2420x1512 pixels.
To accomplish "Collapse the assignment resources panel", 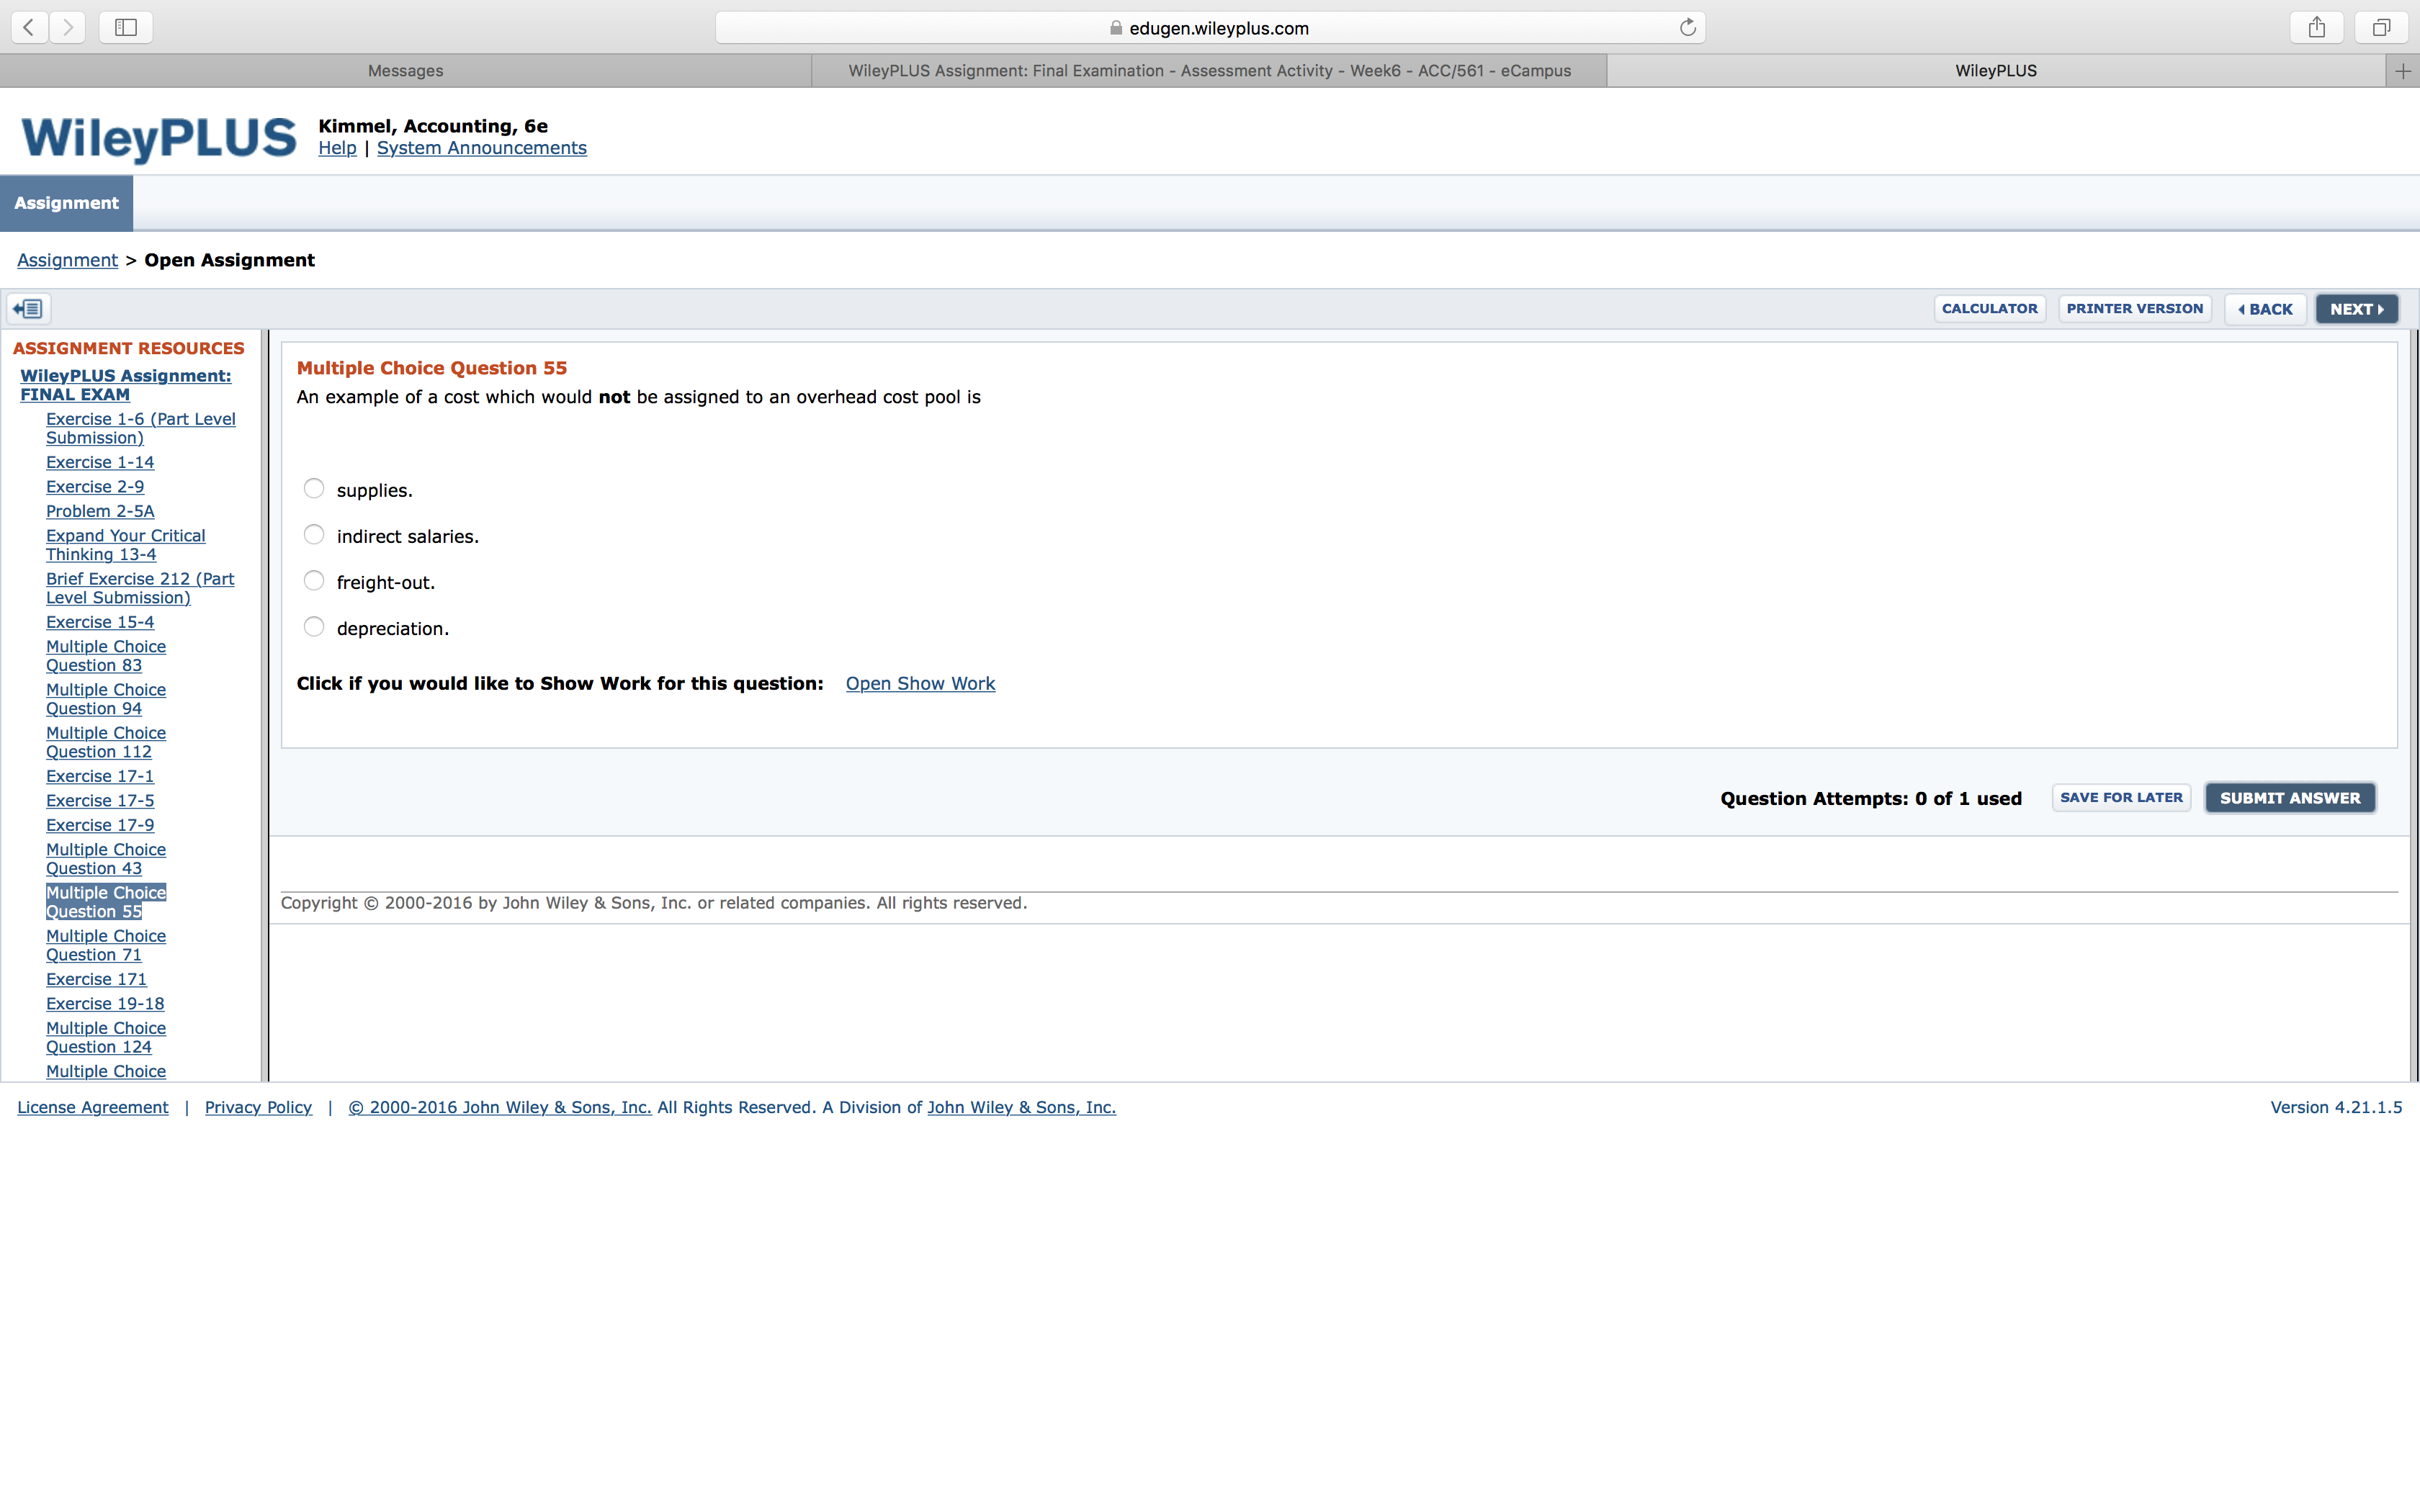I will [x=29, y=309].
